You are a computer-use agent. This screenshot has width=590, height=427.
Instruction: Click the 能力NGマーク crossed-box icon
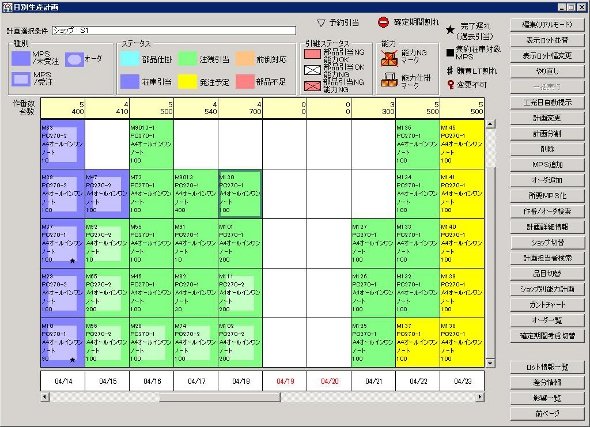(x=389, y=58)
